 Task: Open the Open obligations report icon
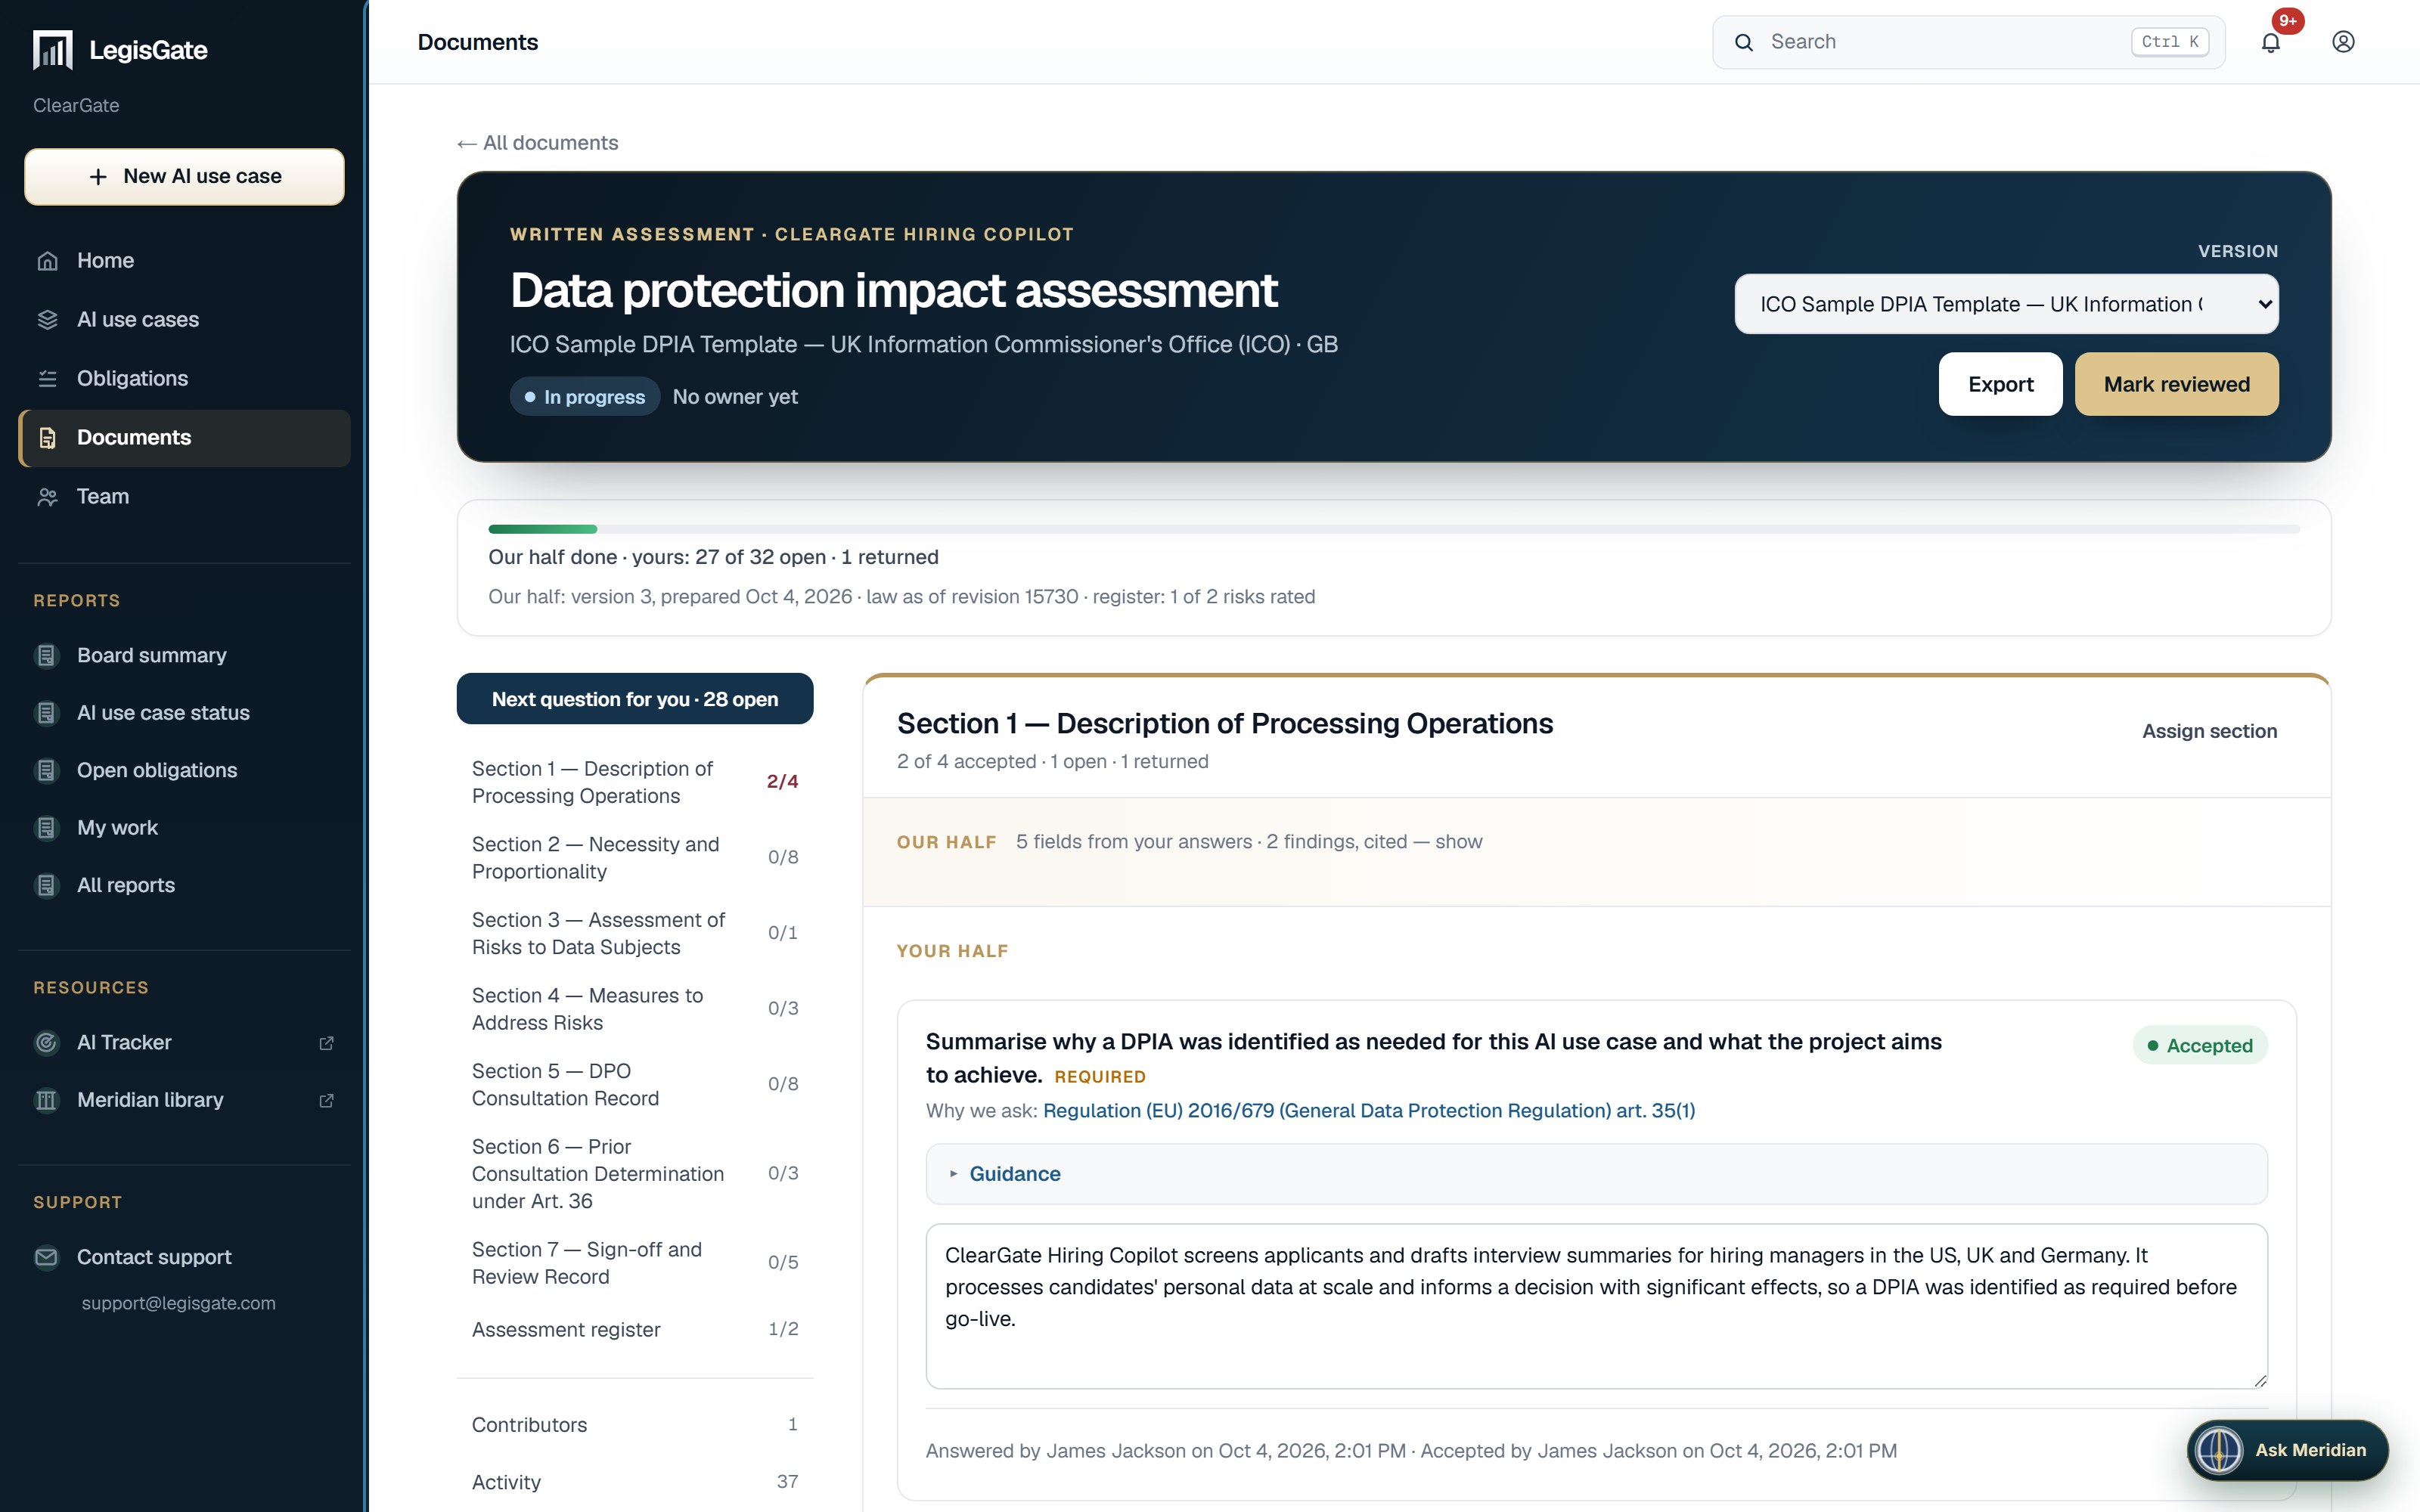coord(47,771)
